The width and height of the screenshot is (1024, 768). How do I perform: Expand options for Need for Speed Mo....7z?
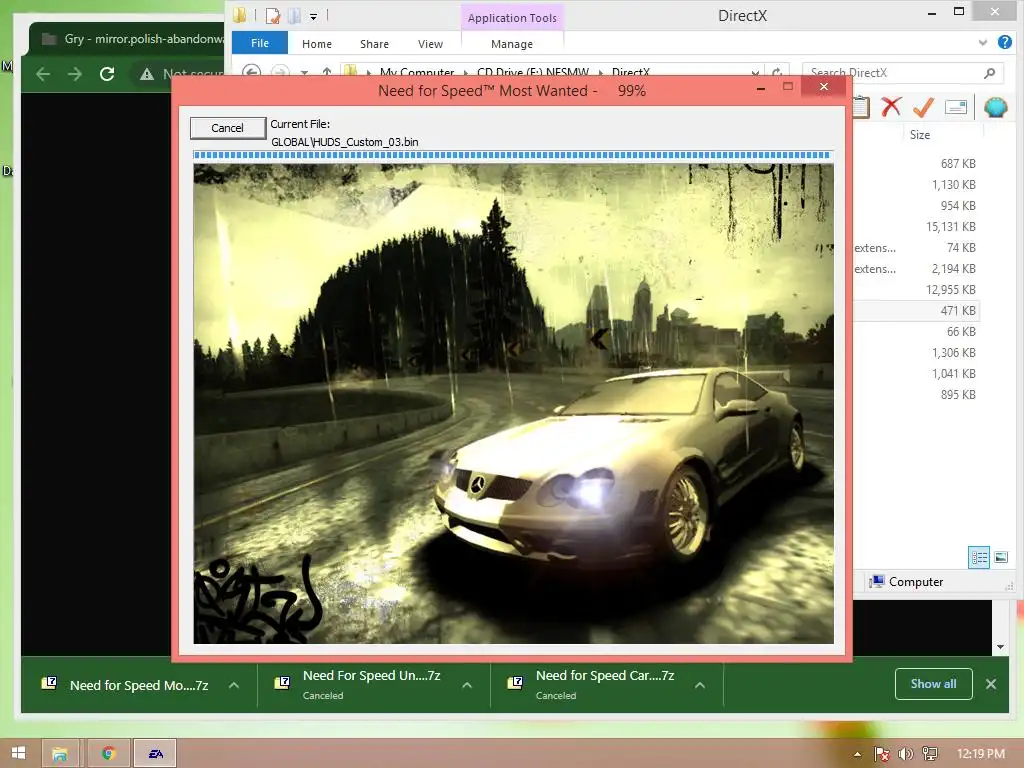(234, 685)
